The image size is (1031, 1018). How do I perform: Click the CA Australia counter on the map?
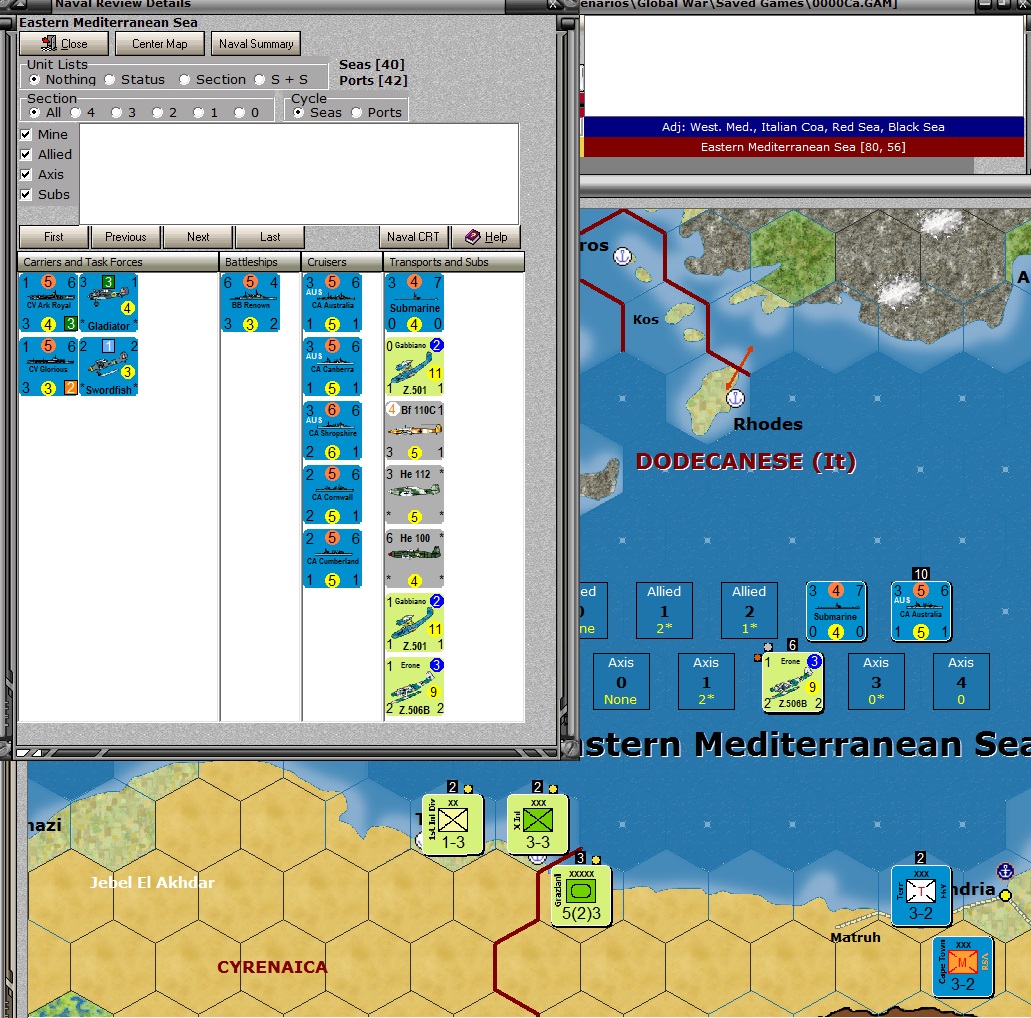click(921, 611)
